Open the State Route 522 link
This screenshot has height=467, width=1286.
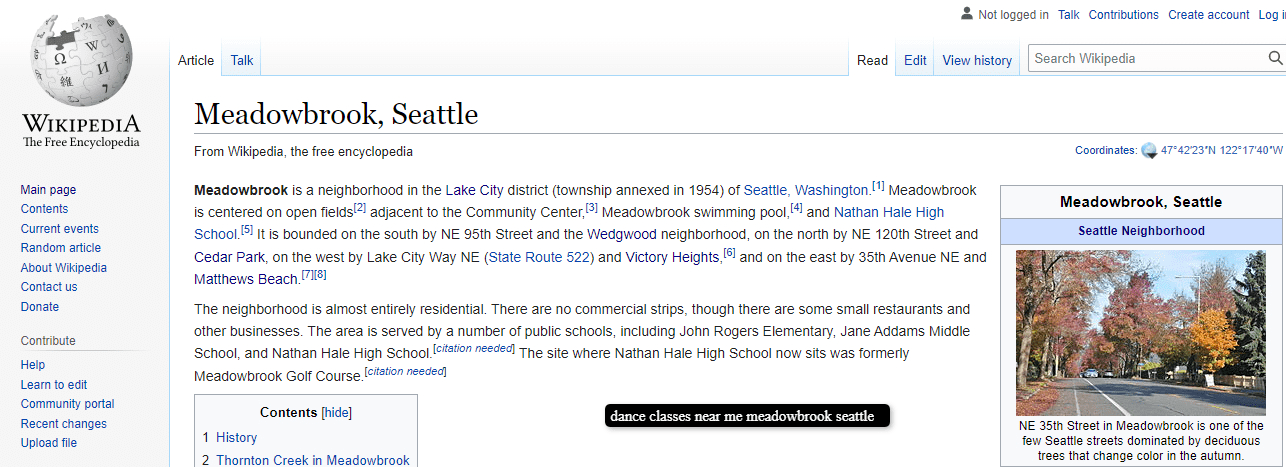(x=539, y=257)
